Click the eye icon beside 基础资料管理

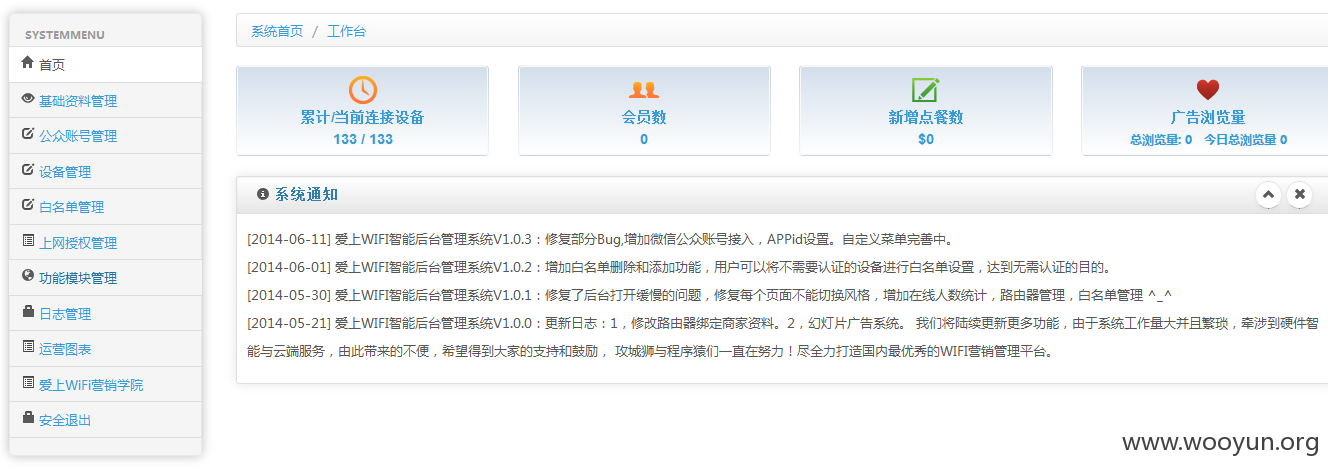28,99
